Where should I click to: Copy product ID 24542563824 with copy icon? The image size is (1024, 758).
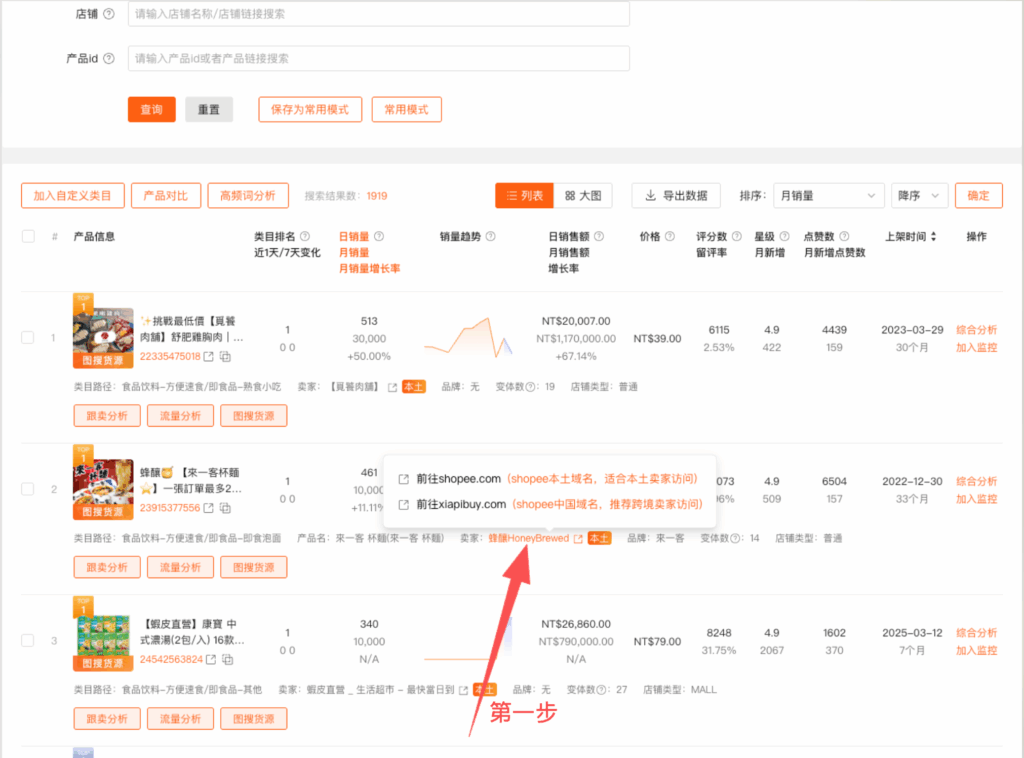[x=226, y=660]
